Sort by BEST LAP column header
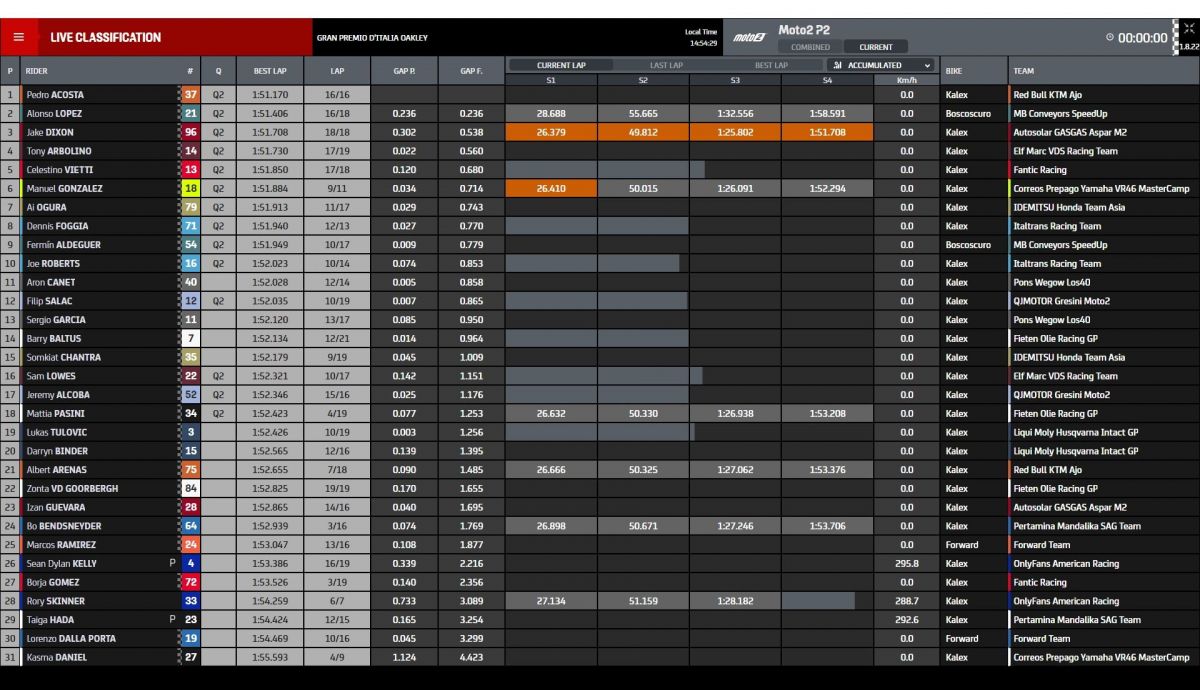1200x690 pixels. point(269,71)
